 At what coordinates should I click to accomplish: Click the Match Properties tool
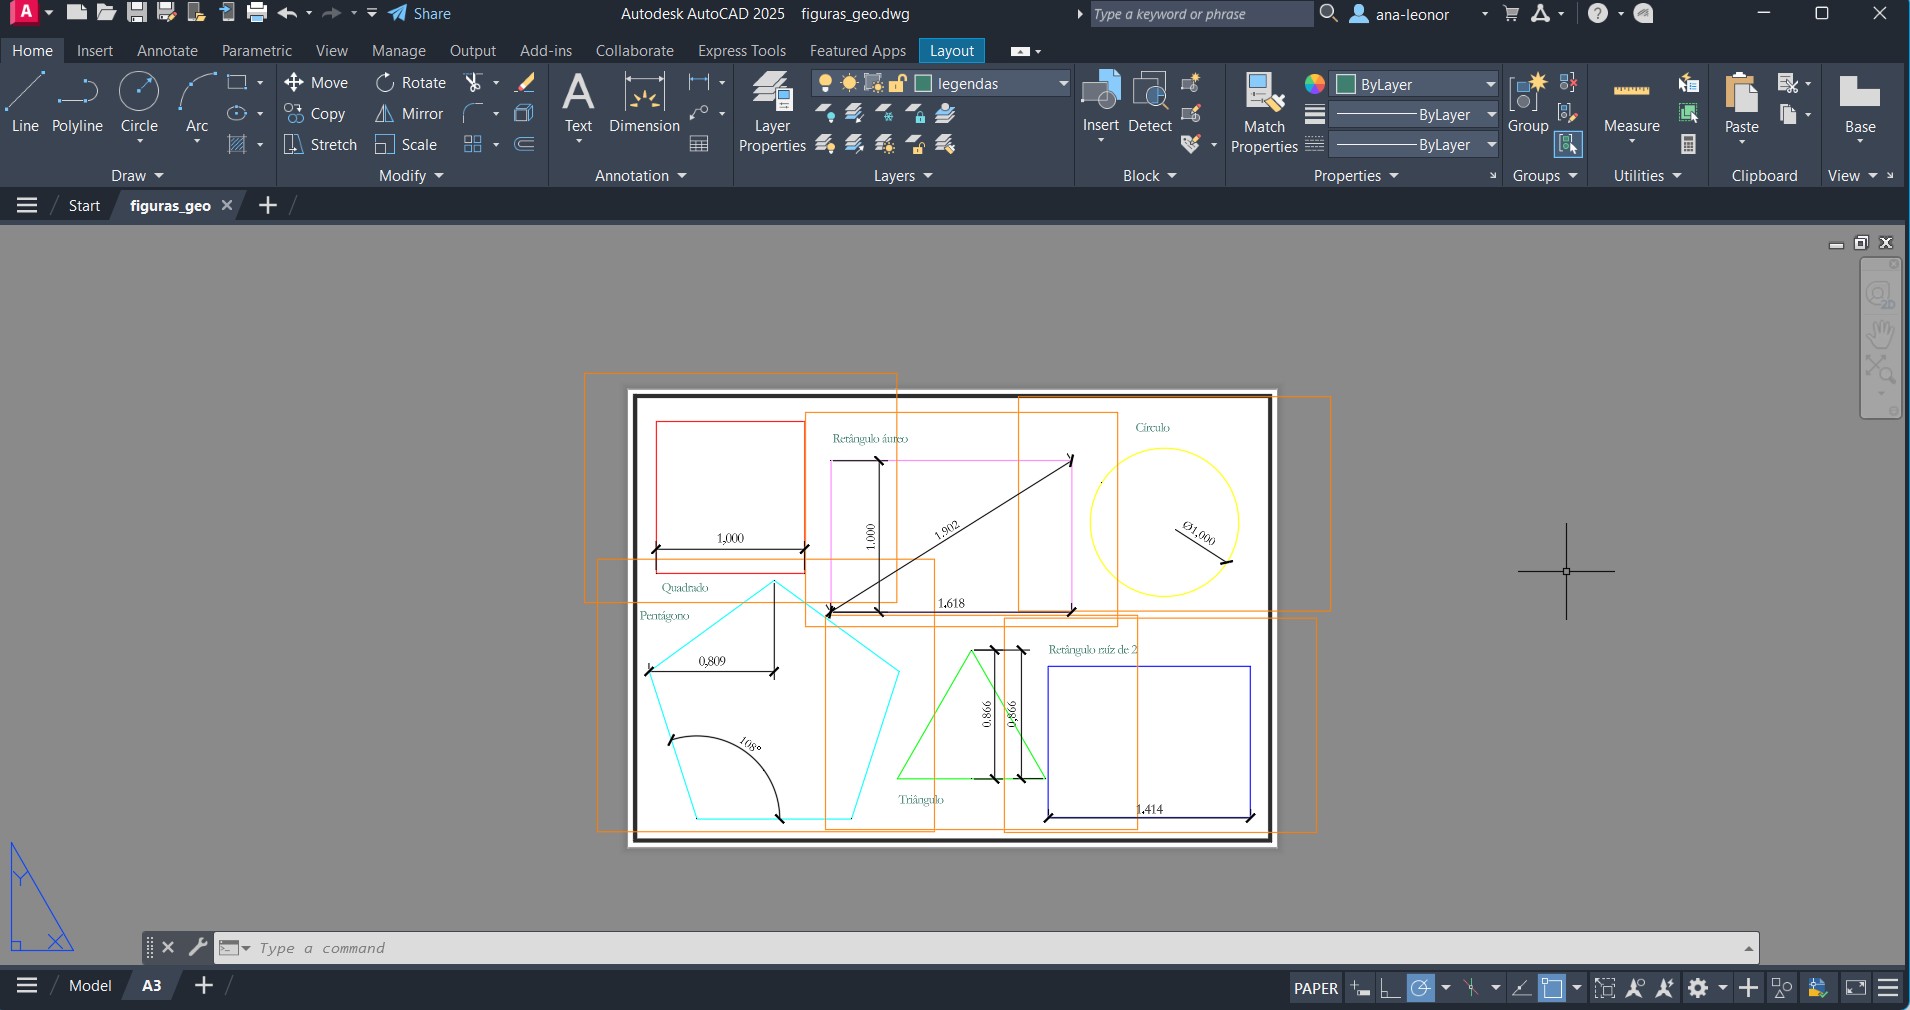[x=1264, y=112]
